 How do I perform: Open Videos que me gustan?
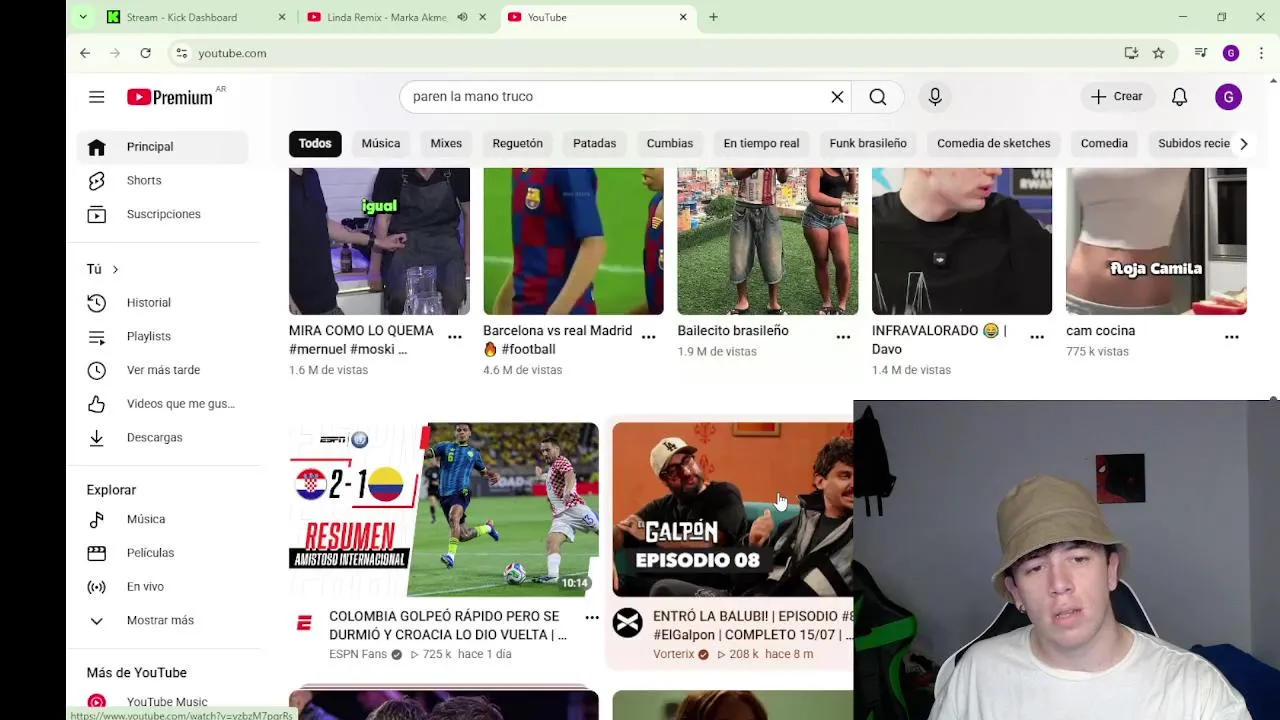[162, 404]
